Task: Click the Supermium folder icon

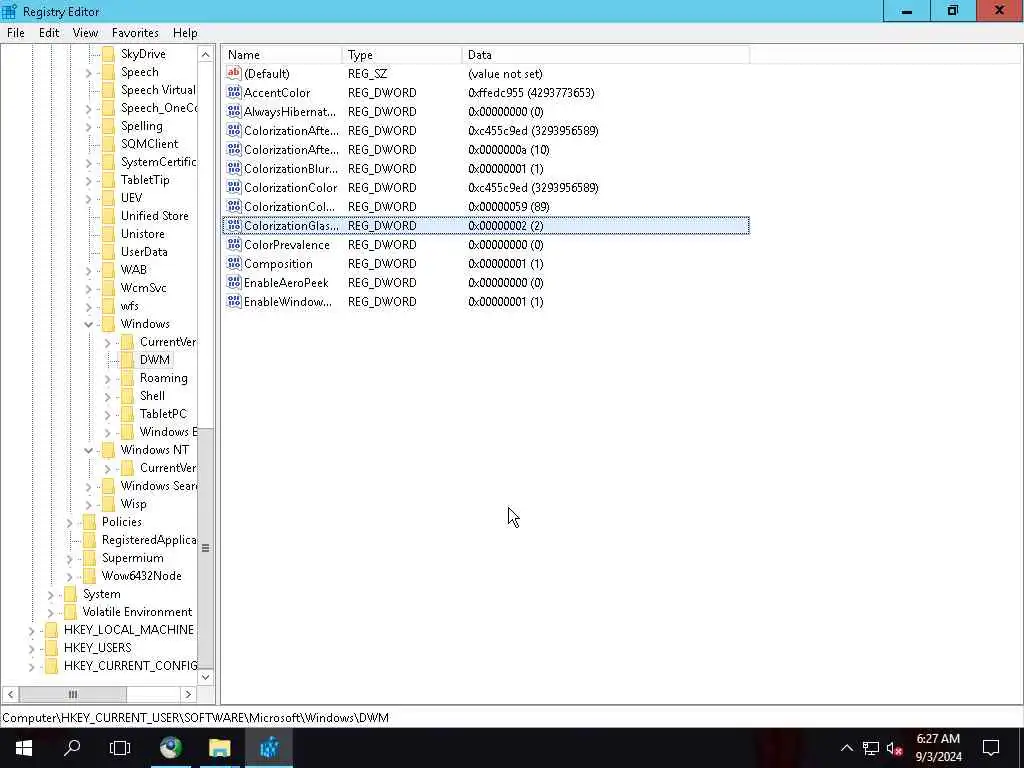Action: point(89,558)
